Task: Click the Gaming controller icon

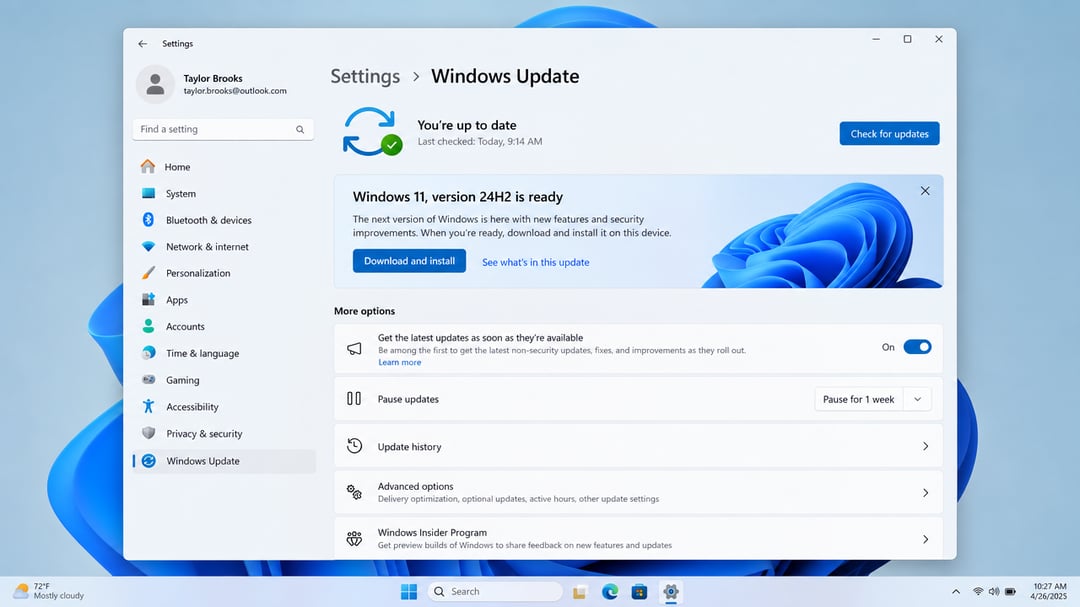Action: click(x=148, y=380)
